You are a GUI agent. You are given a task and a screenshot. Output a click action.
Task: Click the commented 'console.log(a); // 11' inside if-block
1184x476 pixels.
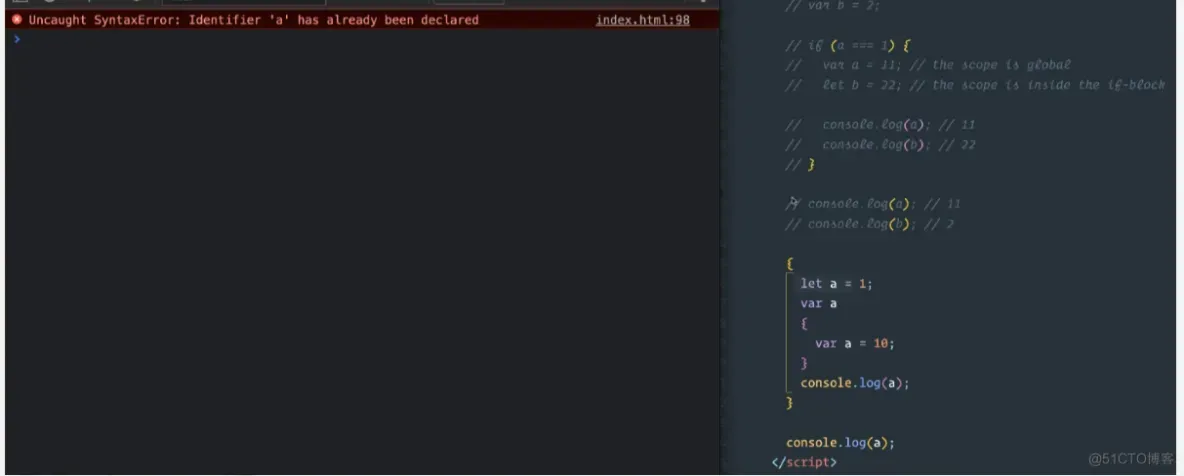880,125
